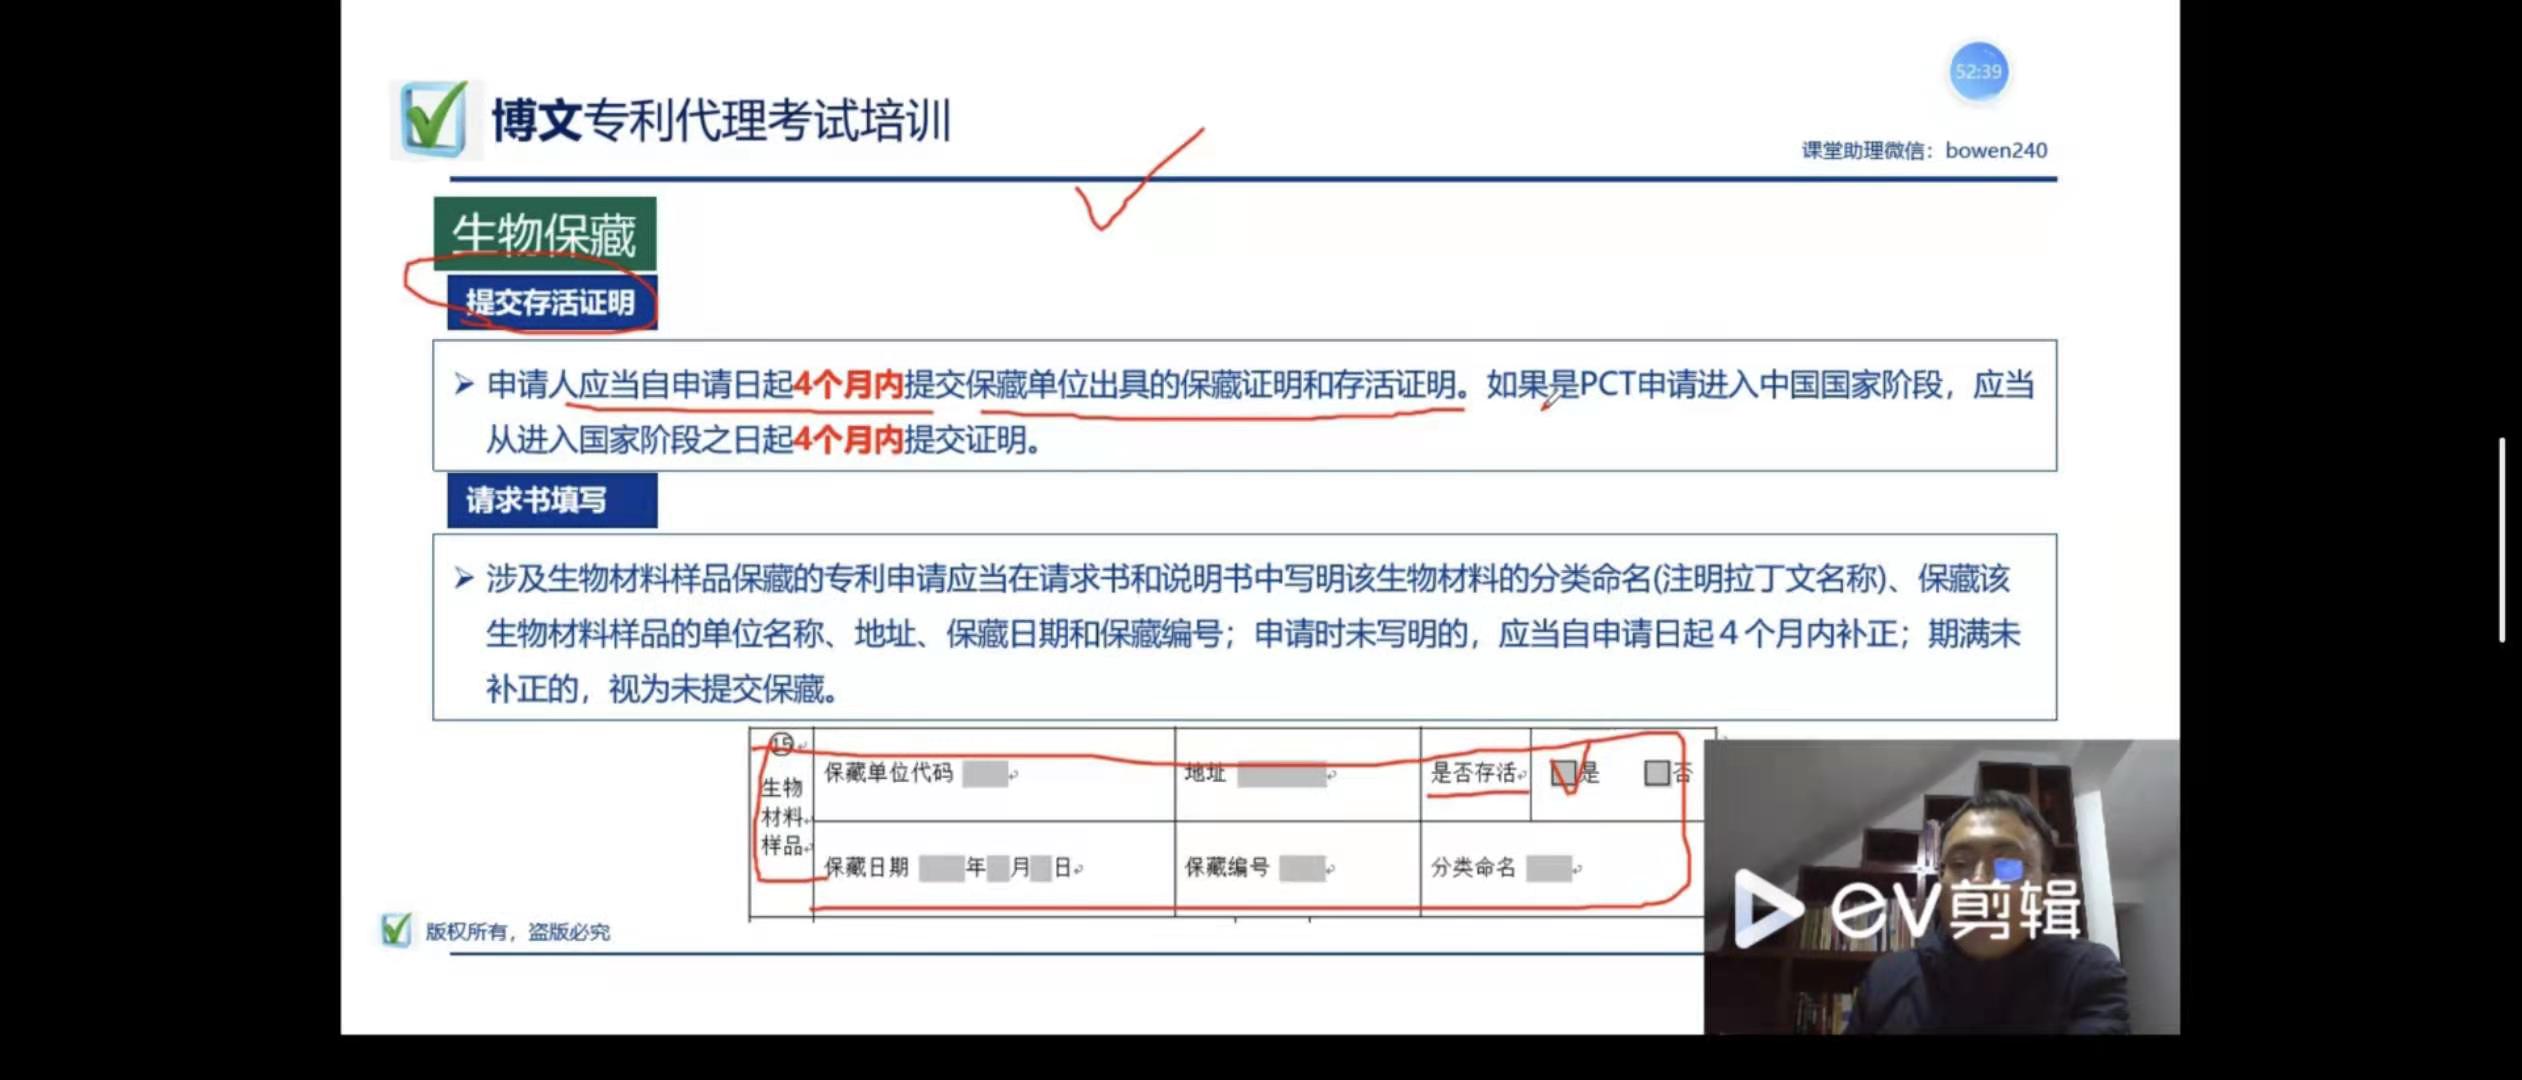The height and width of the screenshot is (1080, 2522).
Task: Click the blue 52:39 timer bubble
Action: (1978, 71)
